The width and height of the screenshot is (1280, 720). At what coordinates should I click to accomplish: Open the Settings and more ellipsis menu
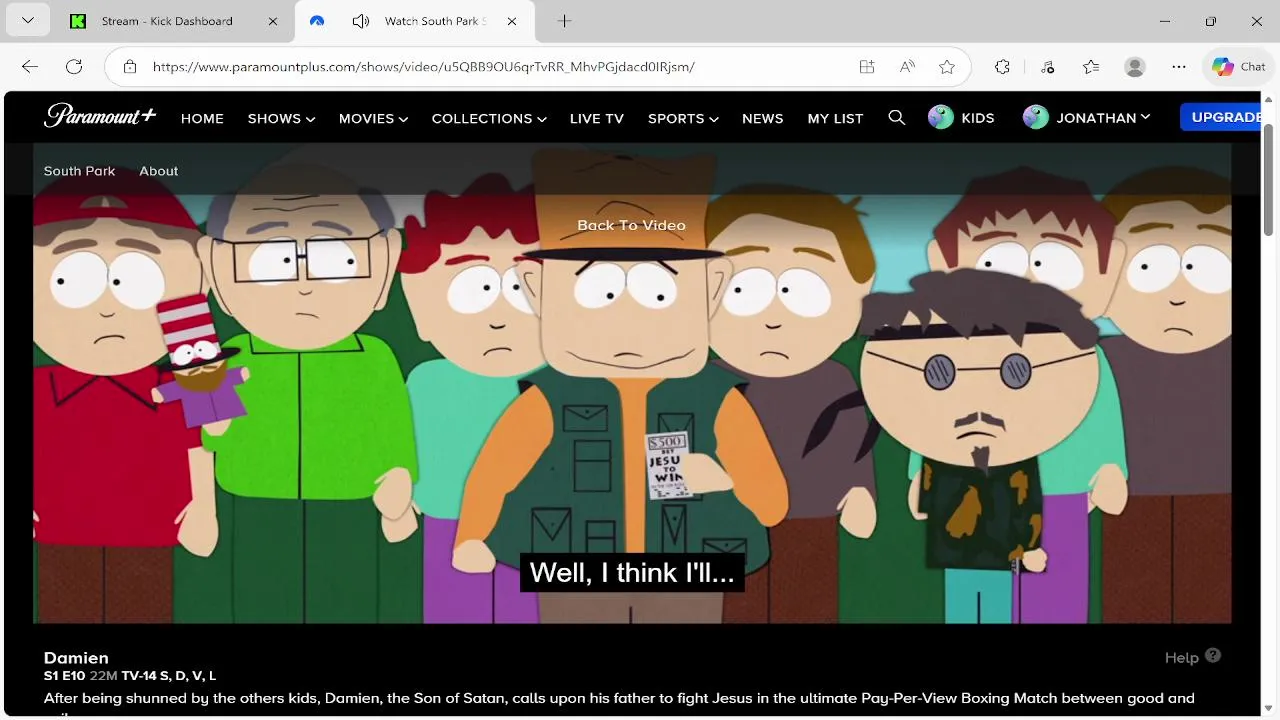(1179, 67)
